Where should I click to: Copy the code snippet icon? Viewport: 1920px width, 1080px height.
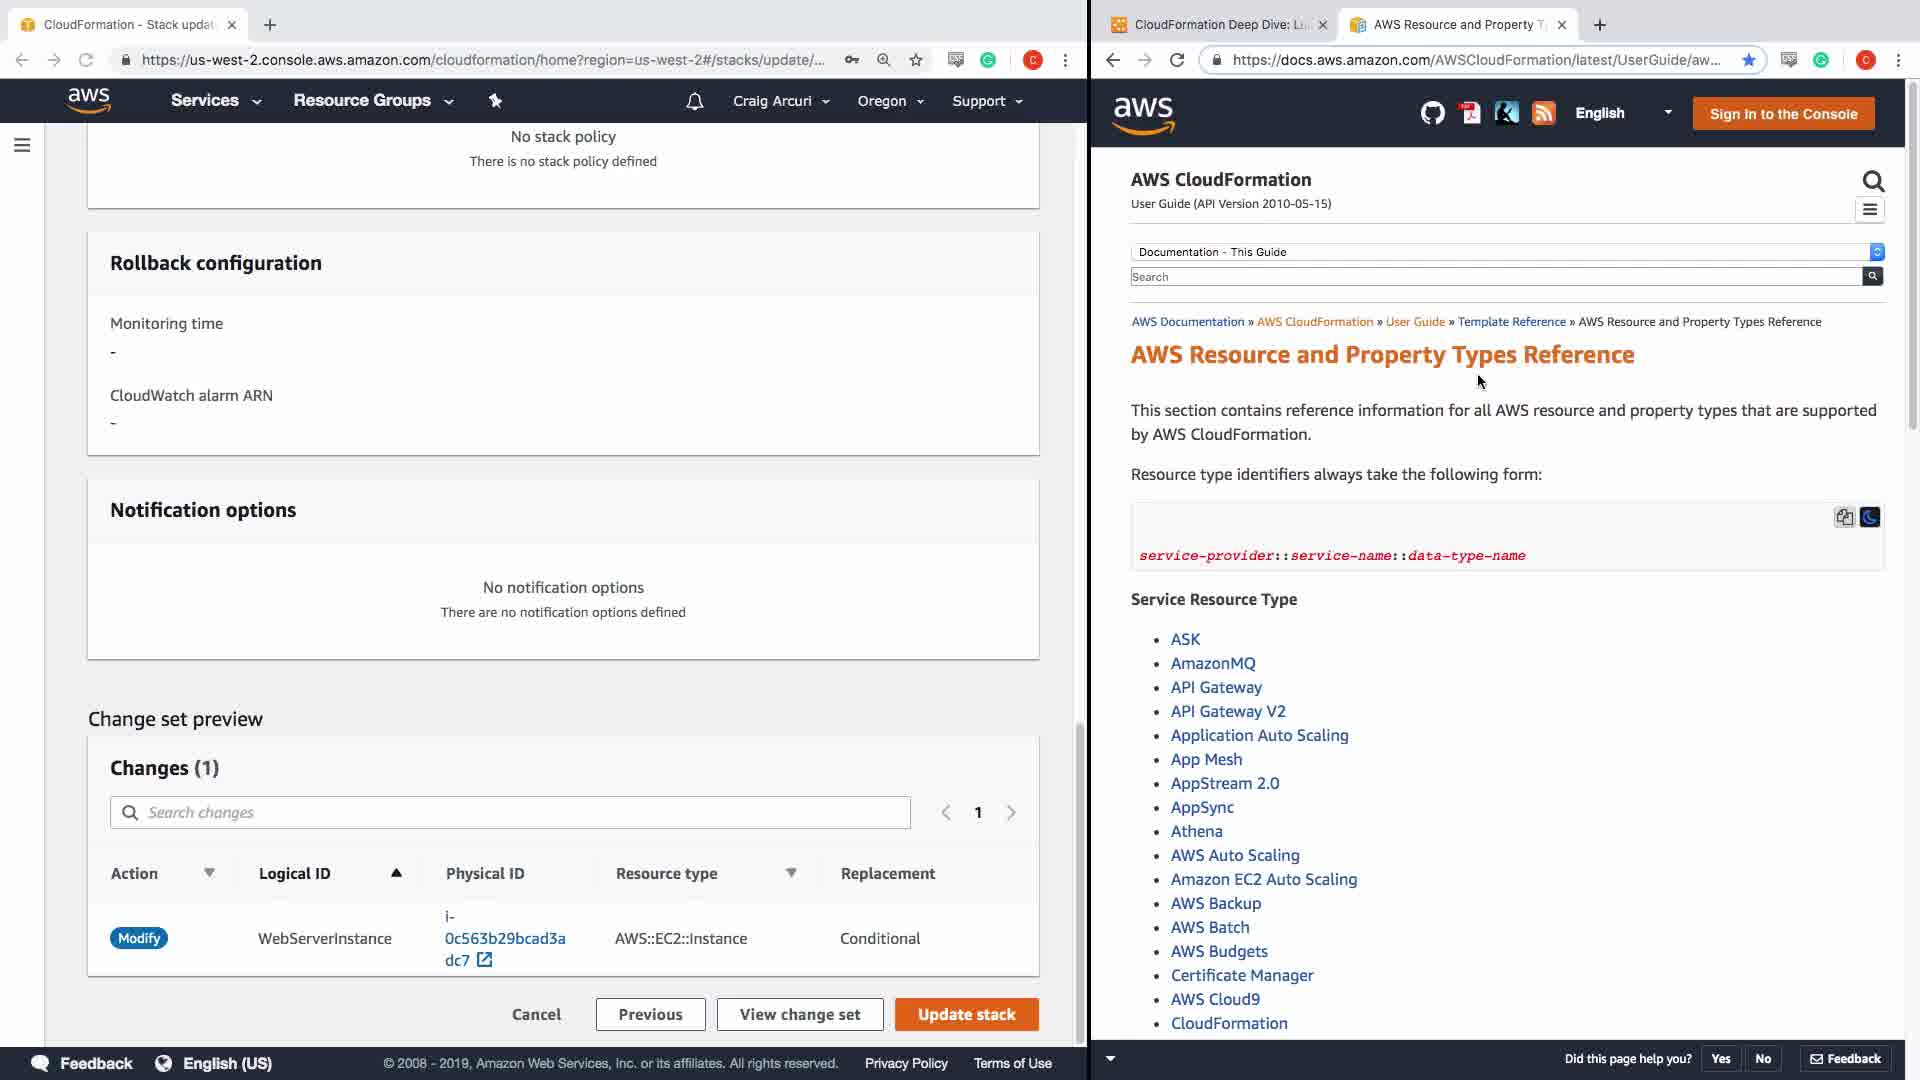click(x=1843, y=517)
